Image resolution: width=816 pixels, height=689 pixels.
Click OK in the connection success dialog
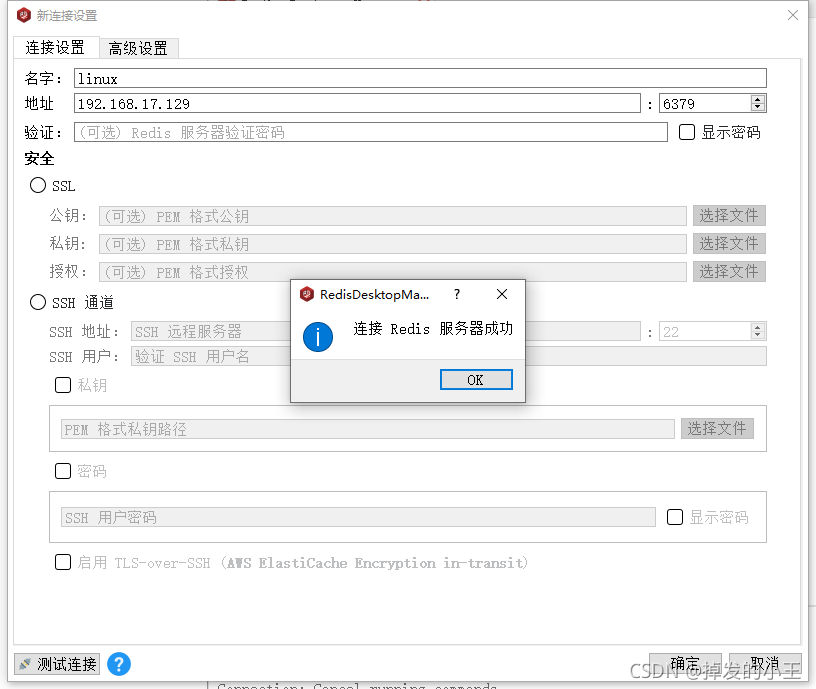click(x=476, y=379)
